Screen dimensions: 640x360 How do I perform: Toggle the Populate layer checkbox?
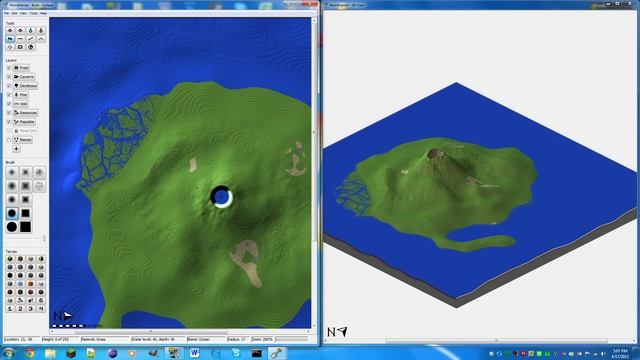(x=9, y=122)
